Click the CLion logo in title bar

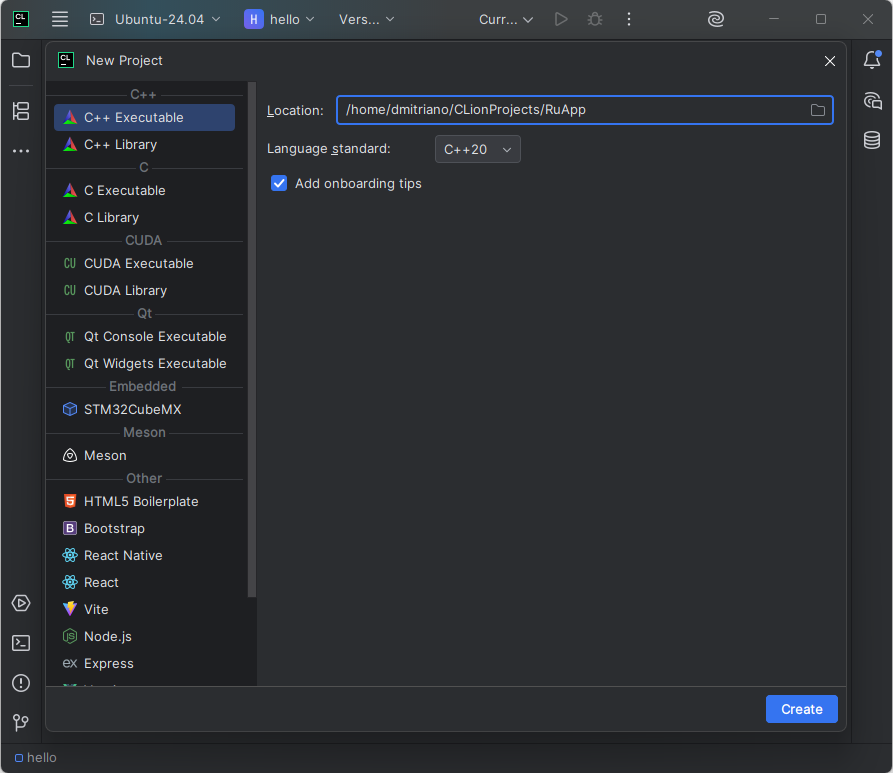[21, 19]
